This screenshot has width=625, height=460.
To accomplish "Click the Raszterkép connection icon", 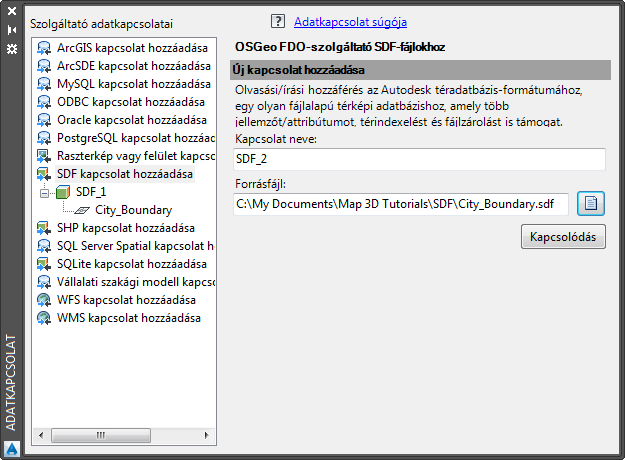I will (x=43, y=156).
